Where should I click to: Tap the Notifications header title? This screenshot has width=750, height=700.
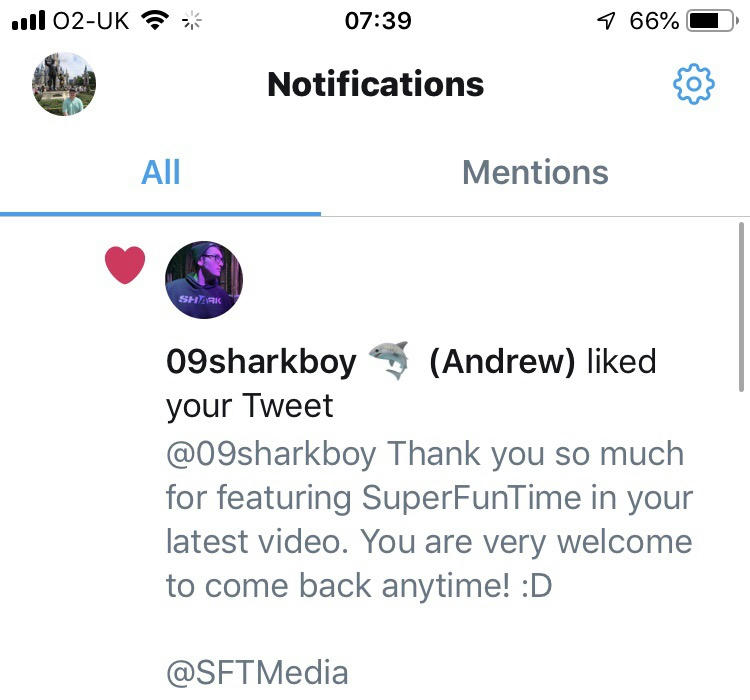(x=375, y=84)
